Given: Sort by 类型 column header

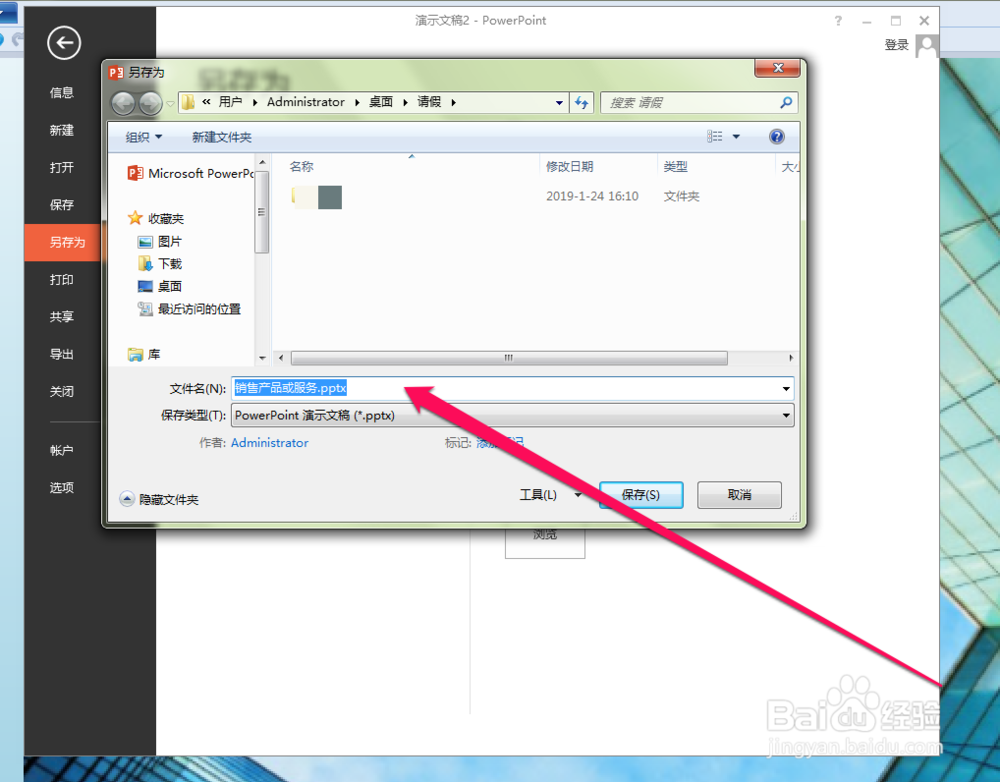Looking at the screenshot, I should (x=675, y=166).
